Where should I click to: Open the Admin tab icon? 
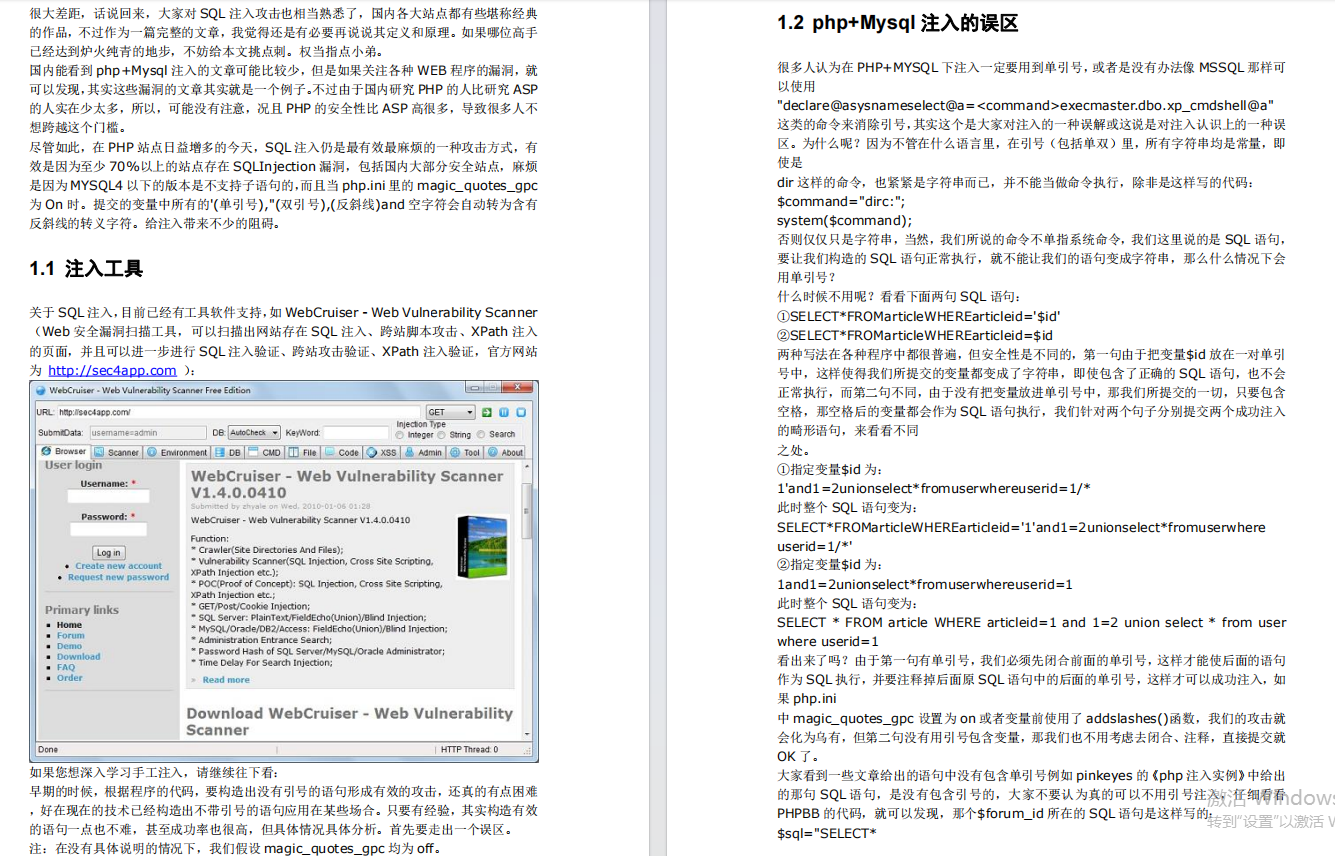tap(411, 452)
